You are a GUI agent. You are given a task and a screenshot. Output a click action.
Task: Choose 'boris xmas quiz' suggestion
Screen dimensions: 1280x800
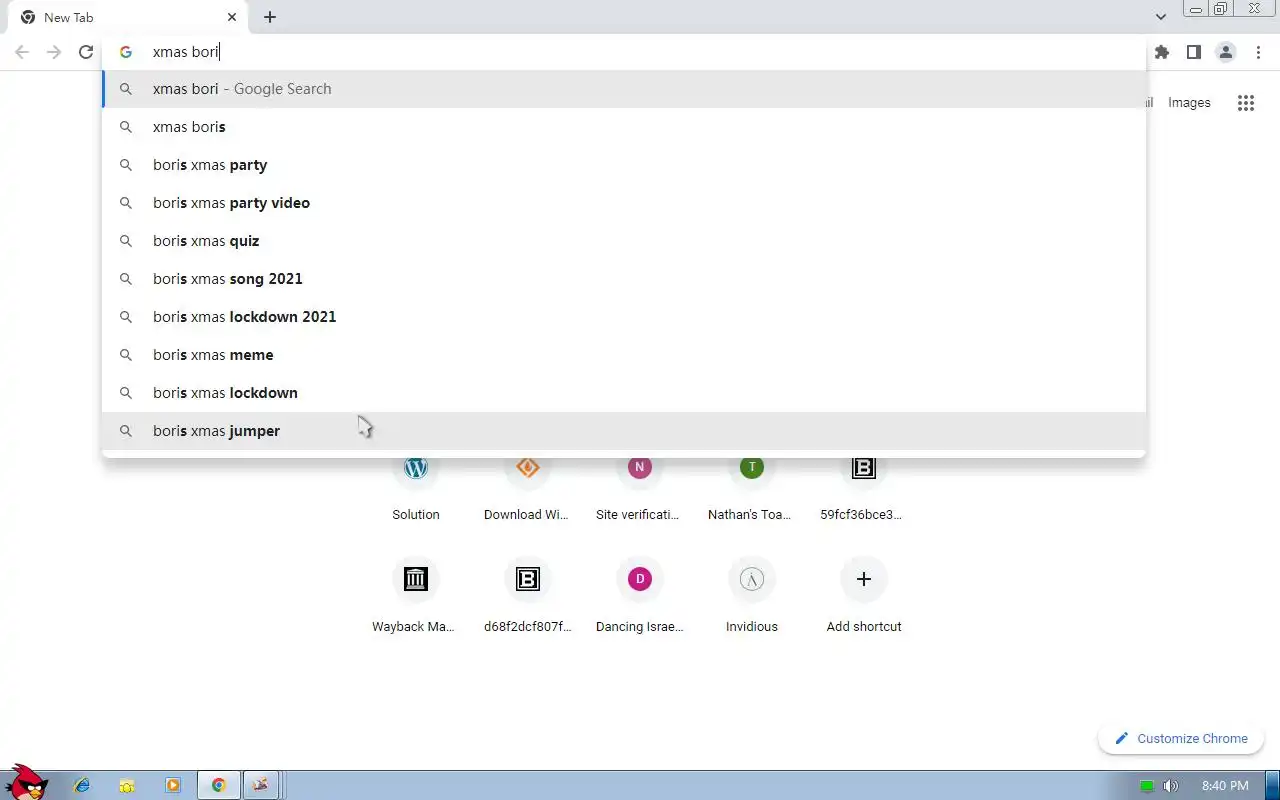(x=624, y=241)
